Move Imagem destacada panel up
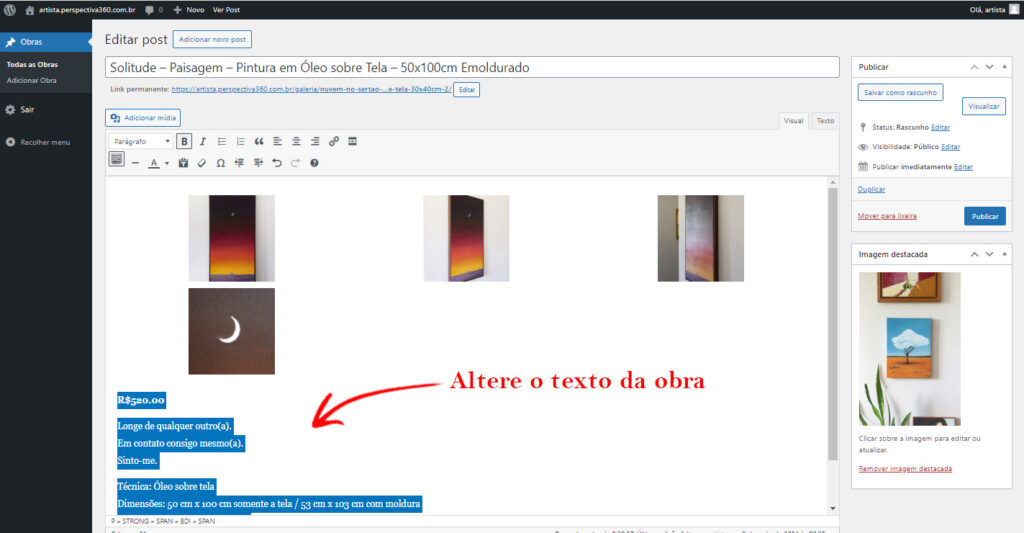This screenshot has height=533, width=1024. click(x=974, y=254)
